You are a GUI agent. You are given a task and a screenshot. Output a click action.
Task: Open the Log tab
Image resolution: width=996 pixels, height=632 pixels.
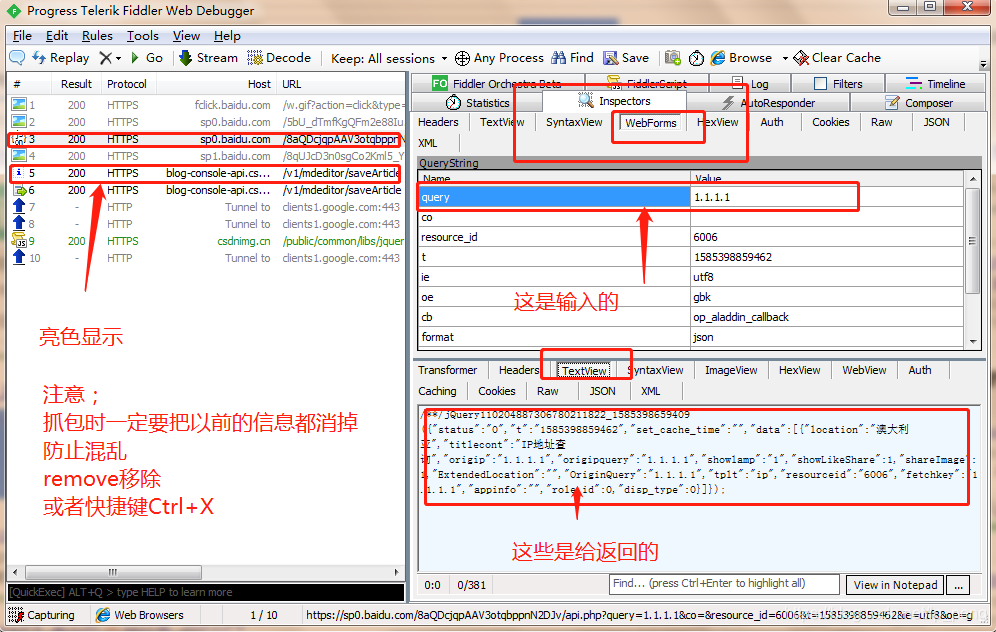750,84
